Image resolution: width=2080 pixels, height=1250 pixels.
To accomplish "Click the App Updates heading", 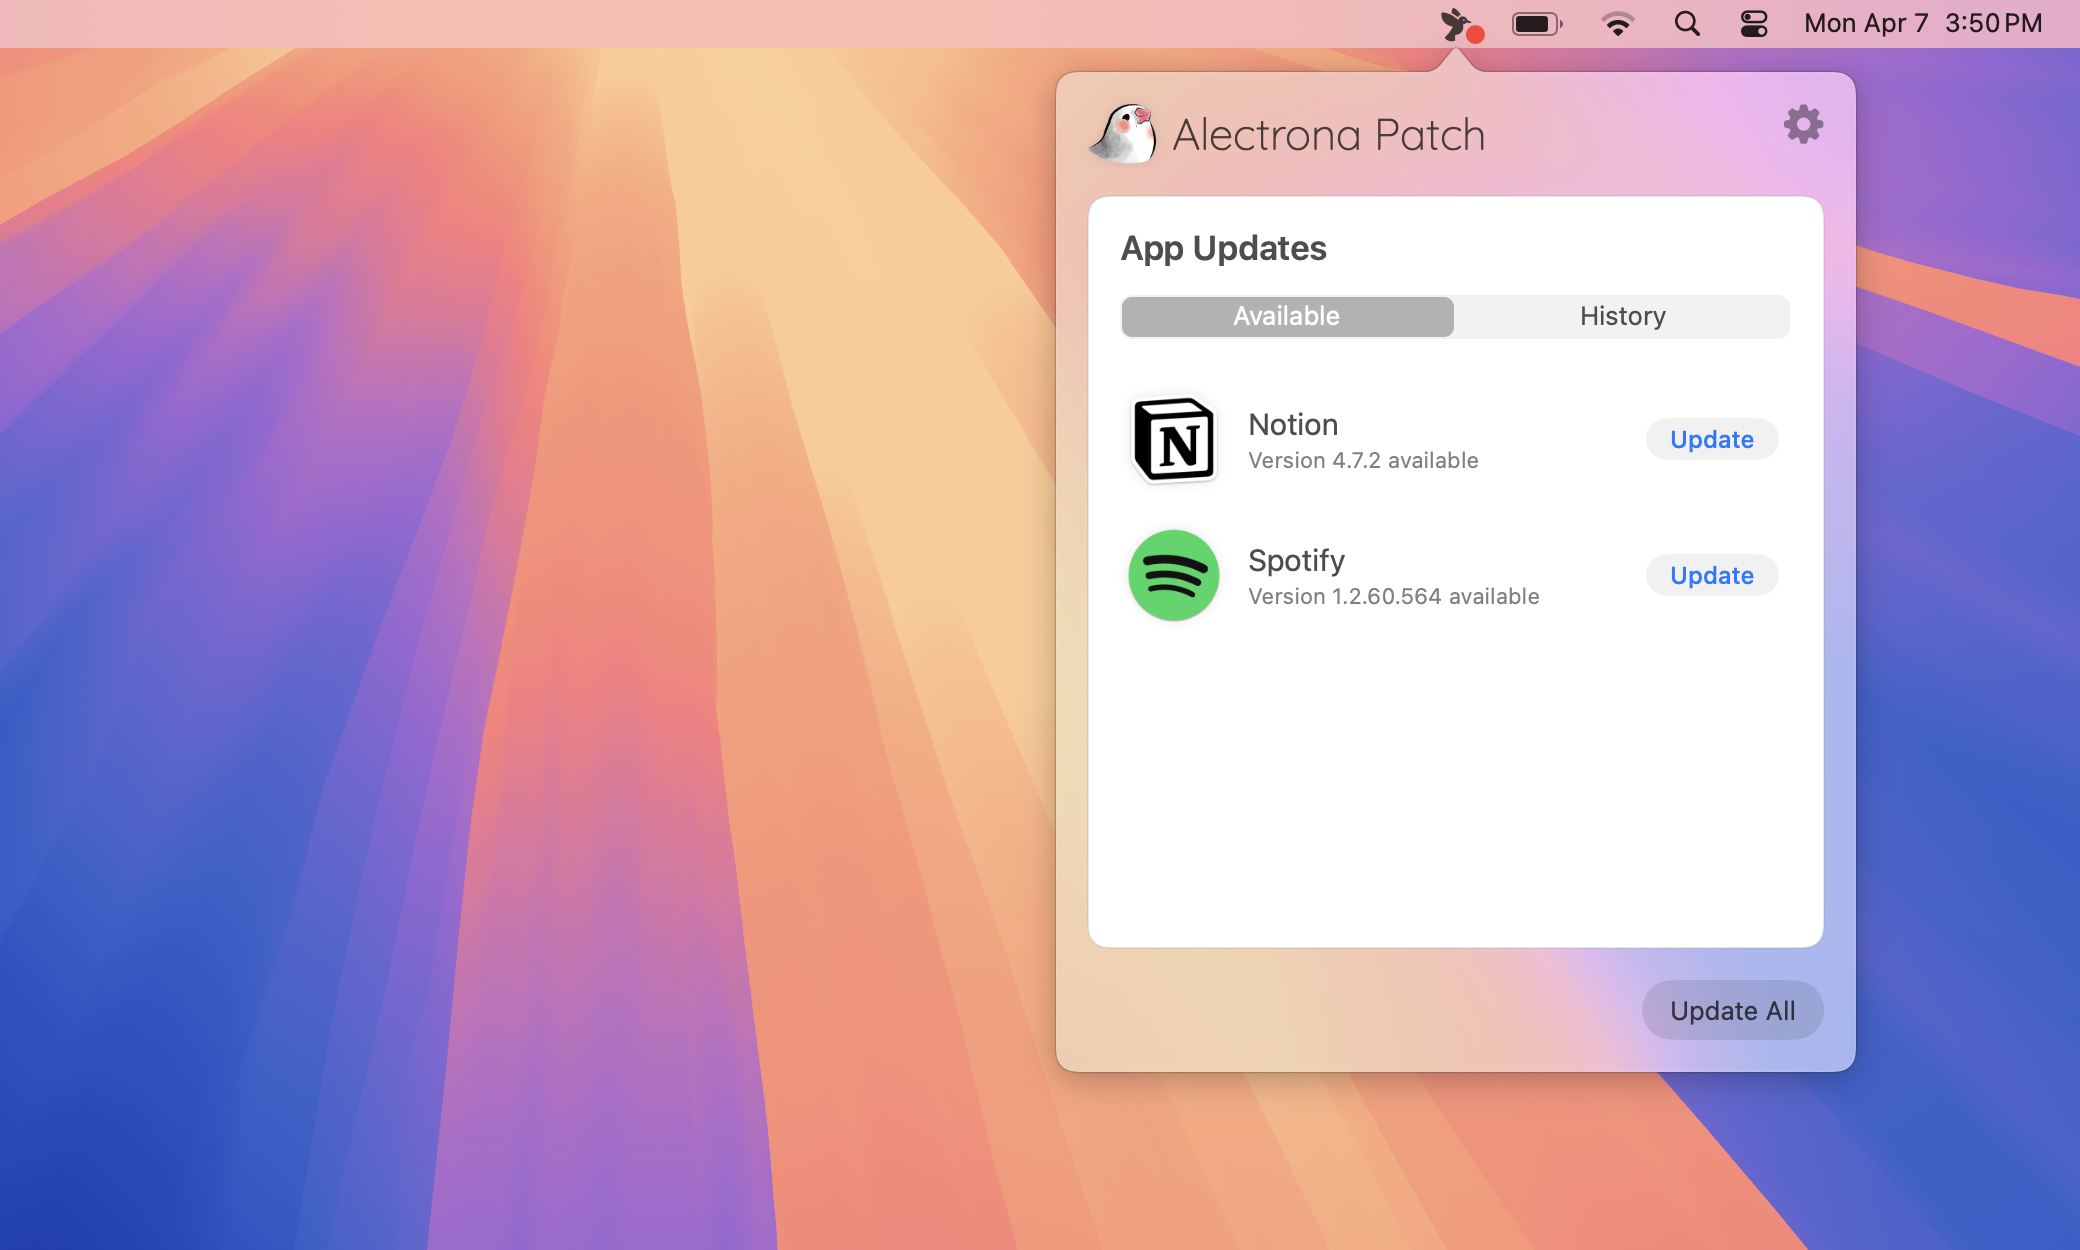I will (1224, 247).
